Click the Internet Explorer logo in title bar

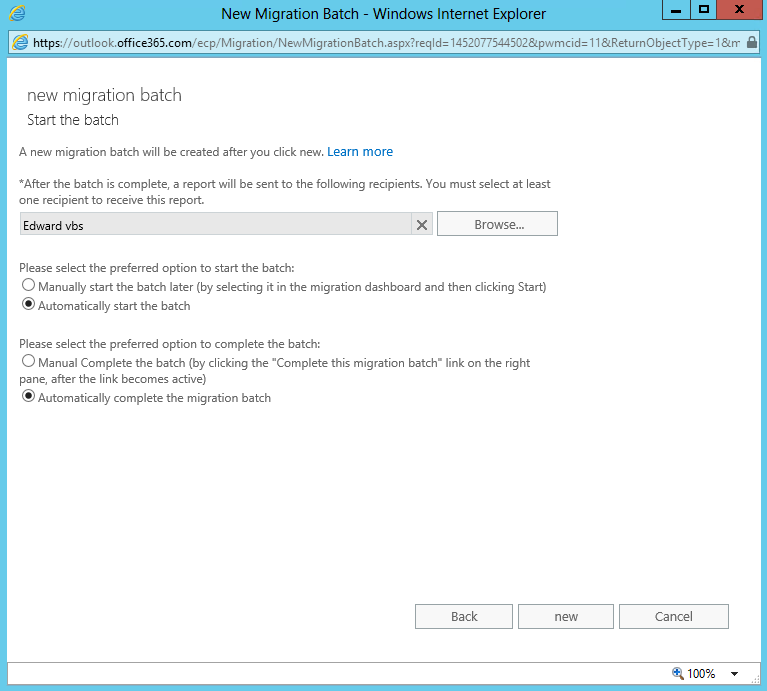point(17,13)
